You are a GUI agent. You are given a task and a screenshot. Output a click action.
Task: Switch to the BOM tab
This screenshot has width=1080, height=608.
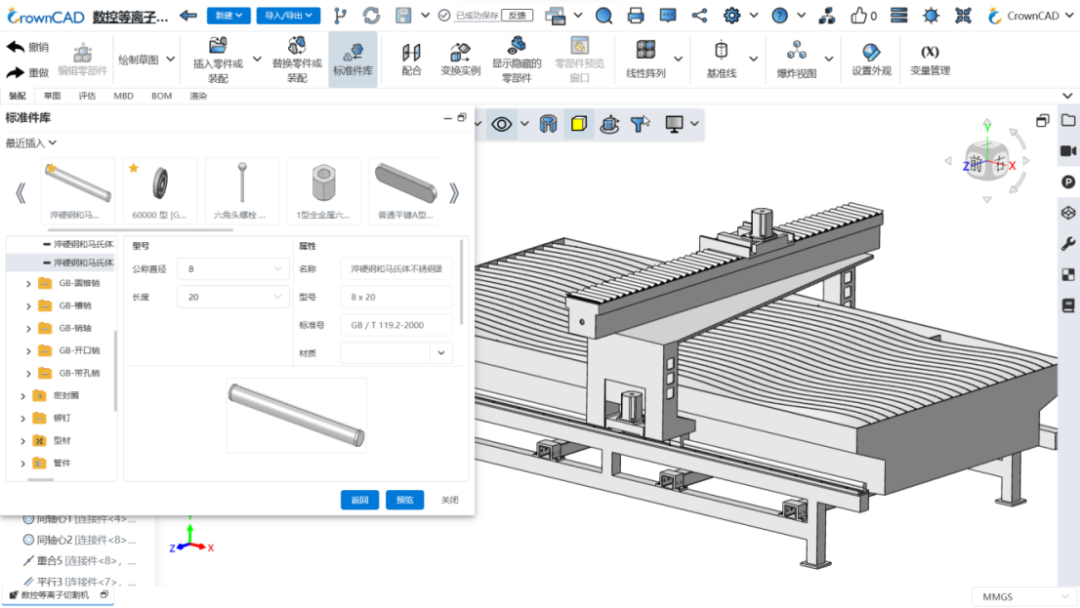[x=162, y=96]
